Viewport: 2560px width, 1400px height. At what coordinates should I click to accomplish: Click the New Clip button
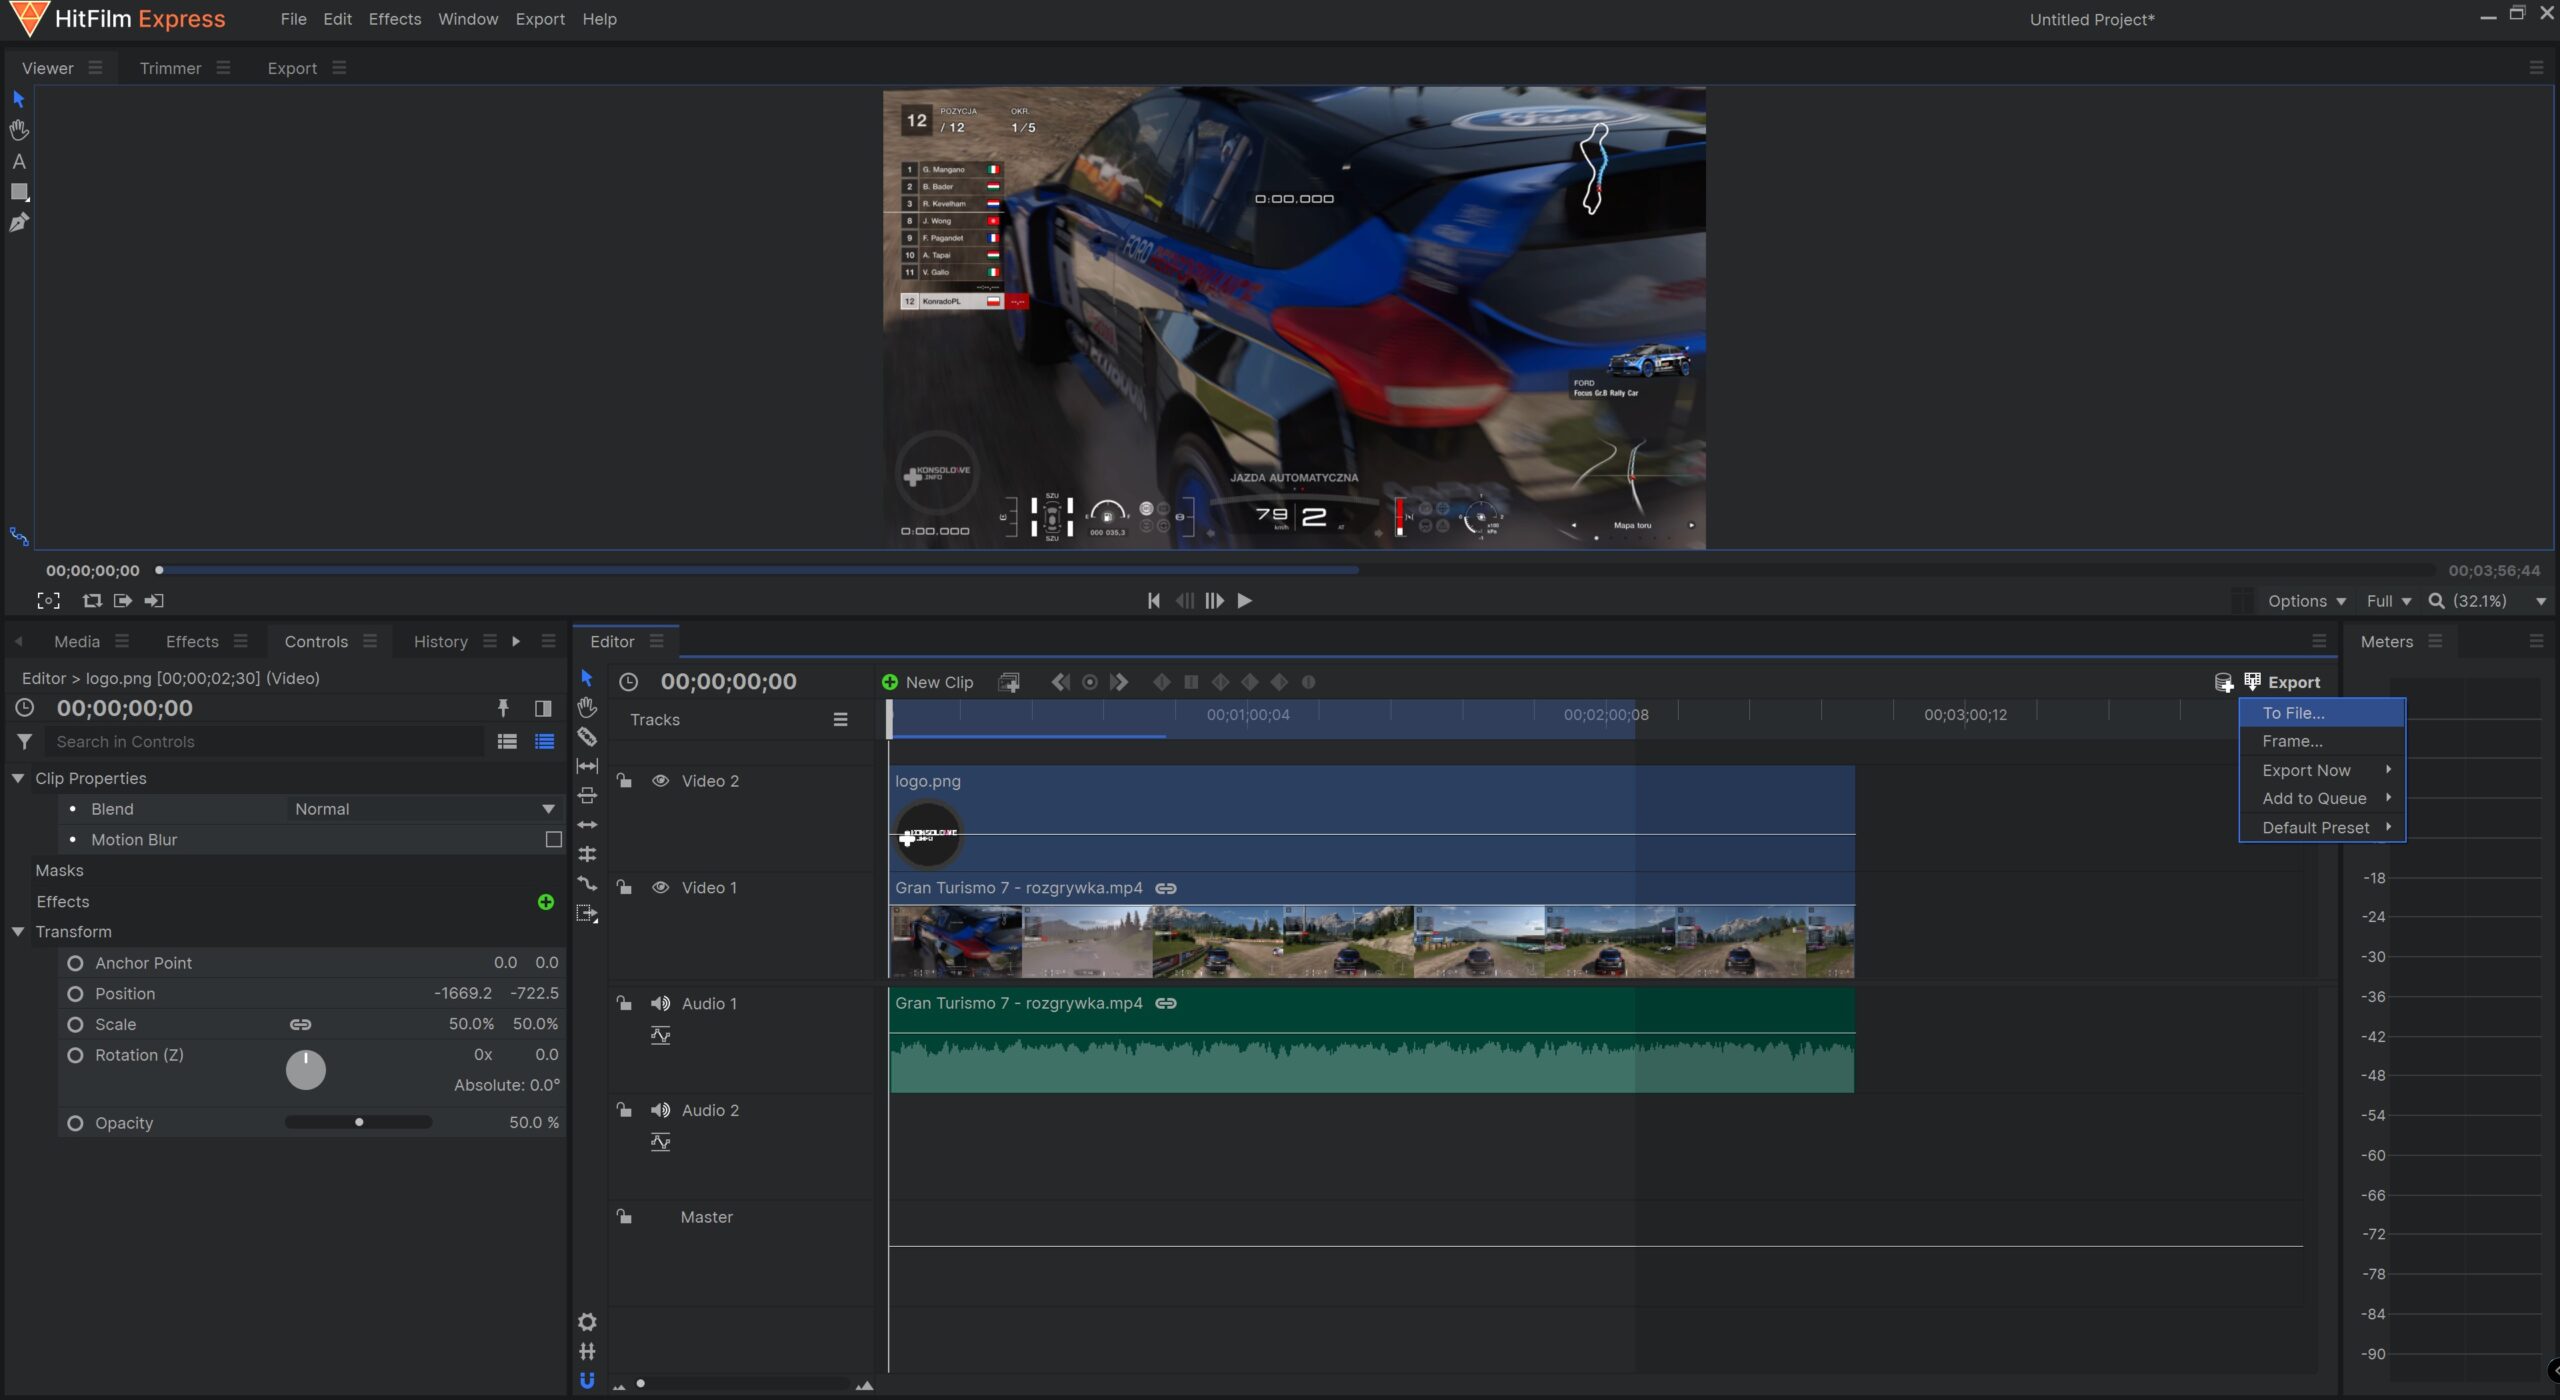click(x=927, y=683)
